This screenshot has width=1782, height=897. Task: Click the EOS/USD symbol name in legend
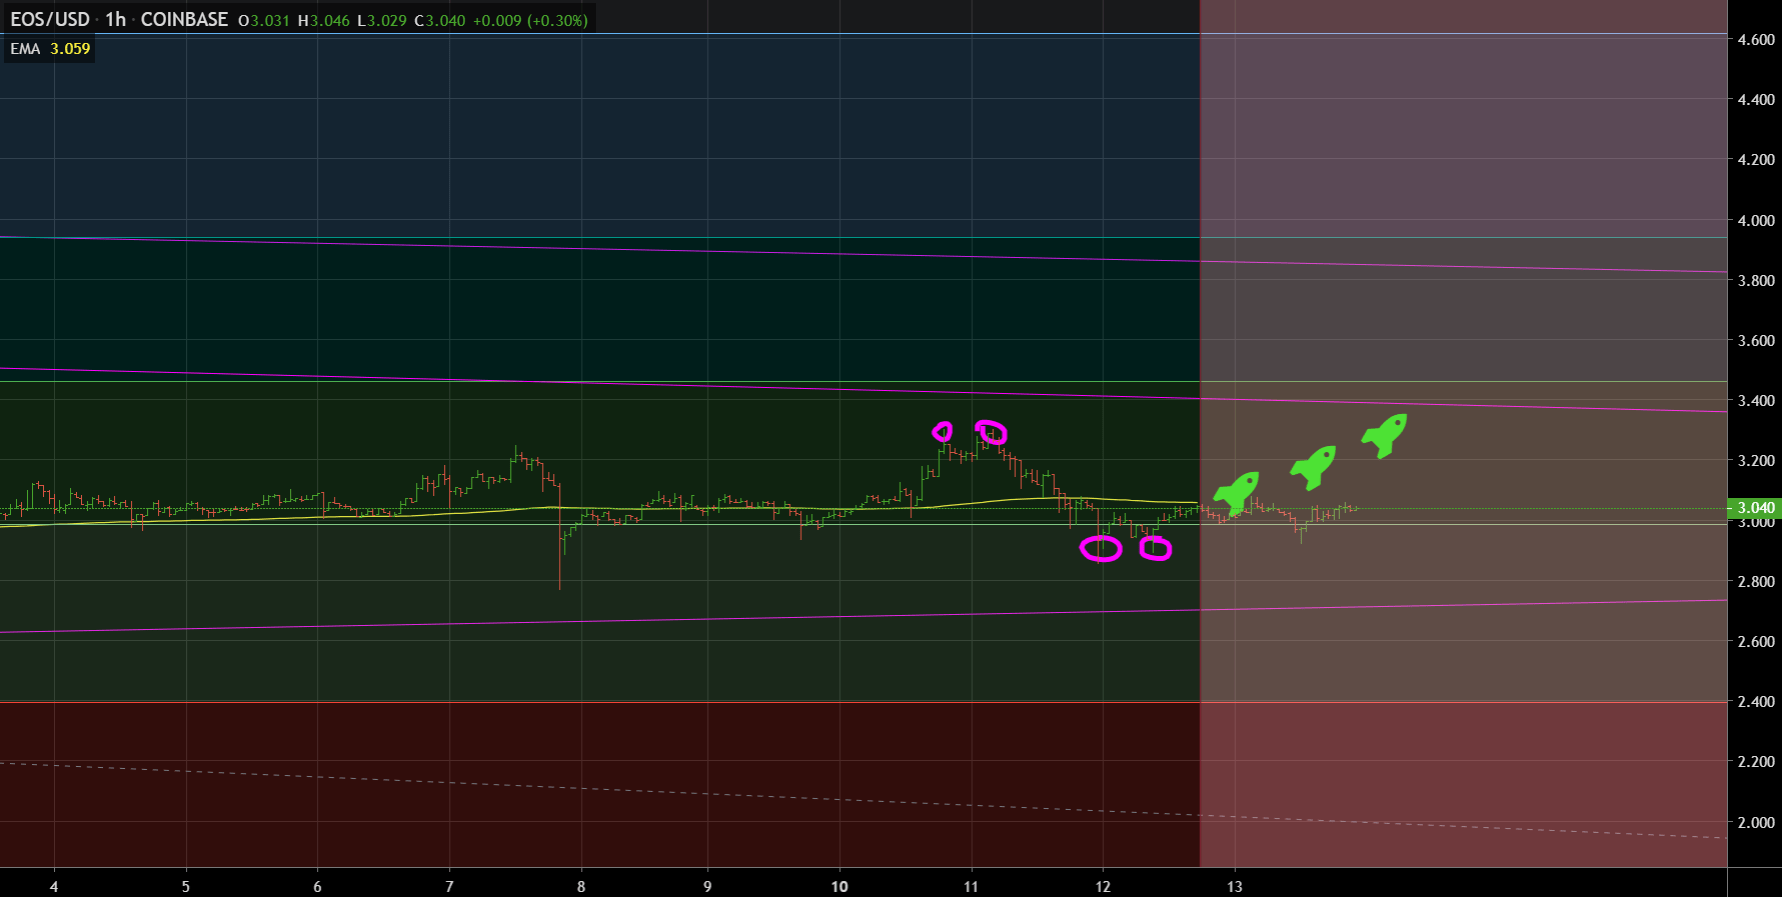coord(50,20)
